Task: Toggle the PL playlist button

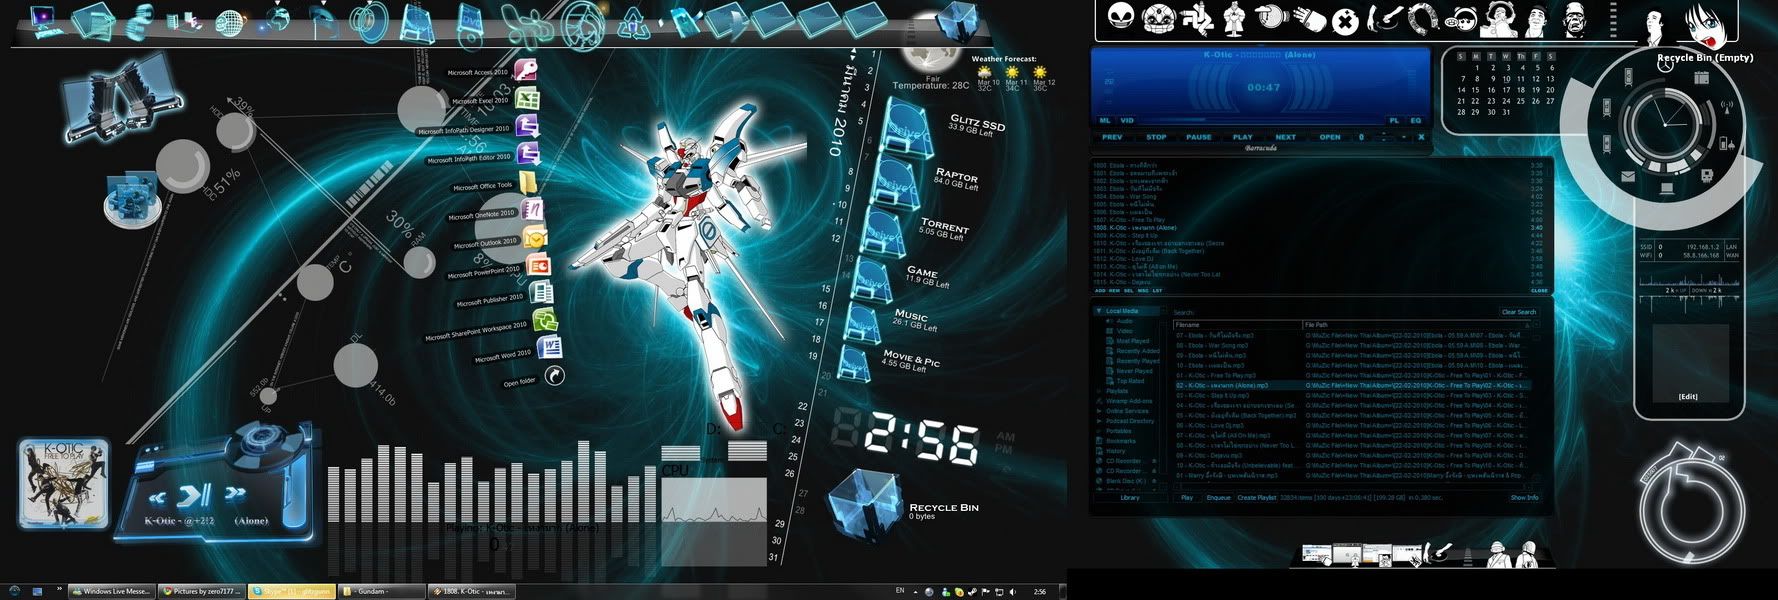Action: 1395,121
